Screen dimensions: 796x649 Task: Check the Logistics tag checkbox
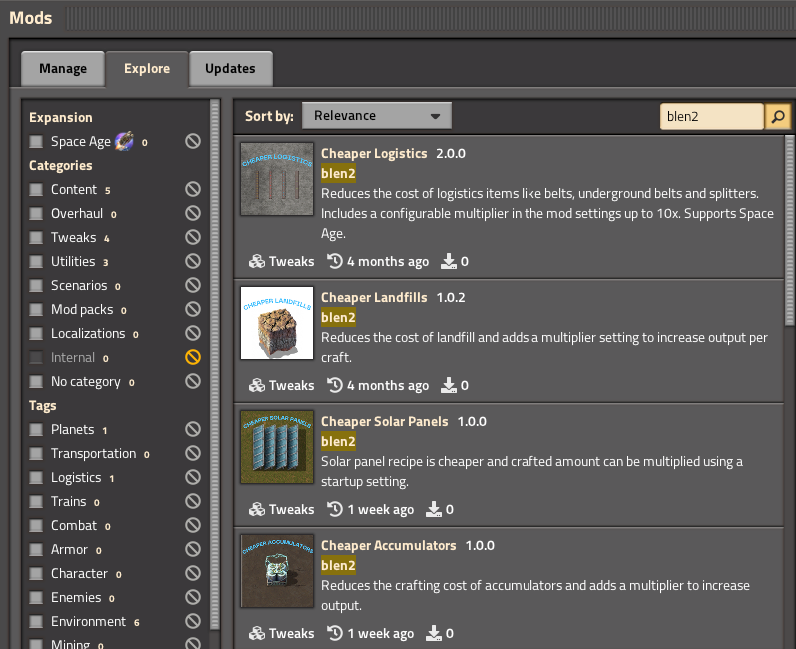pos(36,478)
